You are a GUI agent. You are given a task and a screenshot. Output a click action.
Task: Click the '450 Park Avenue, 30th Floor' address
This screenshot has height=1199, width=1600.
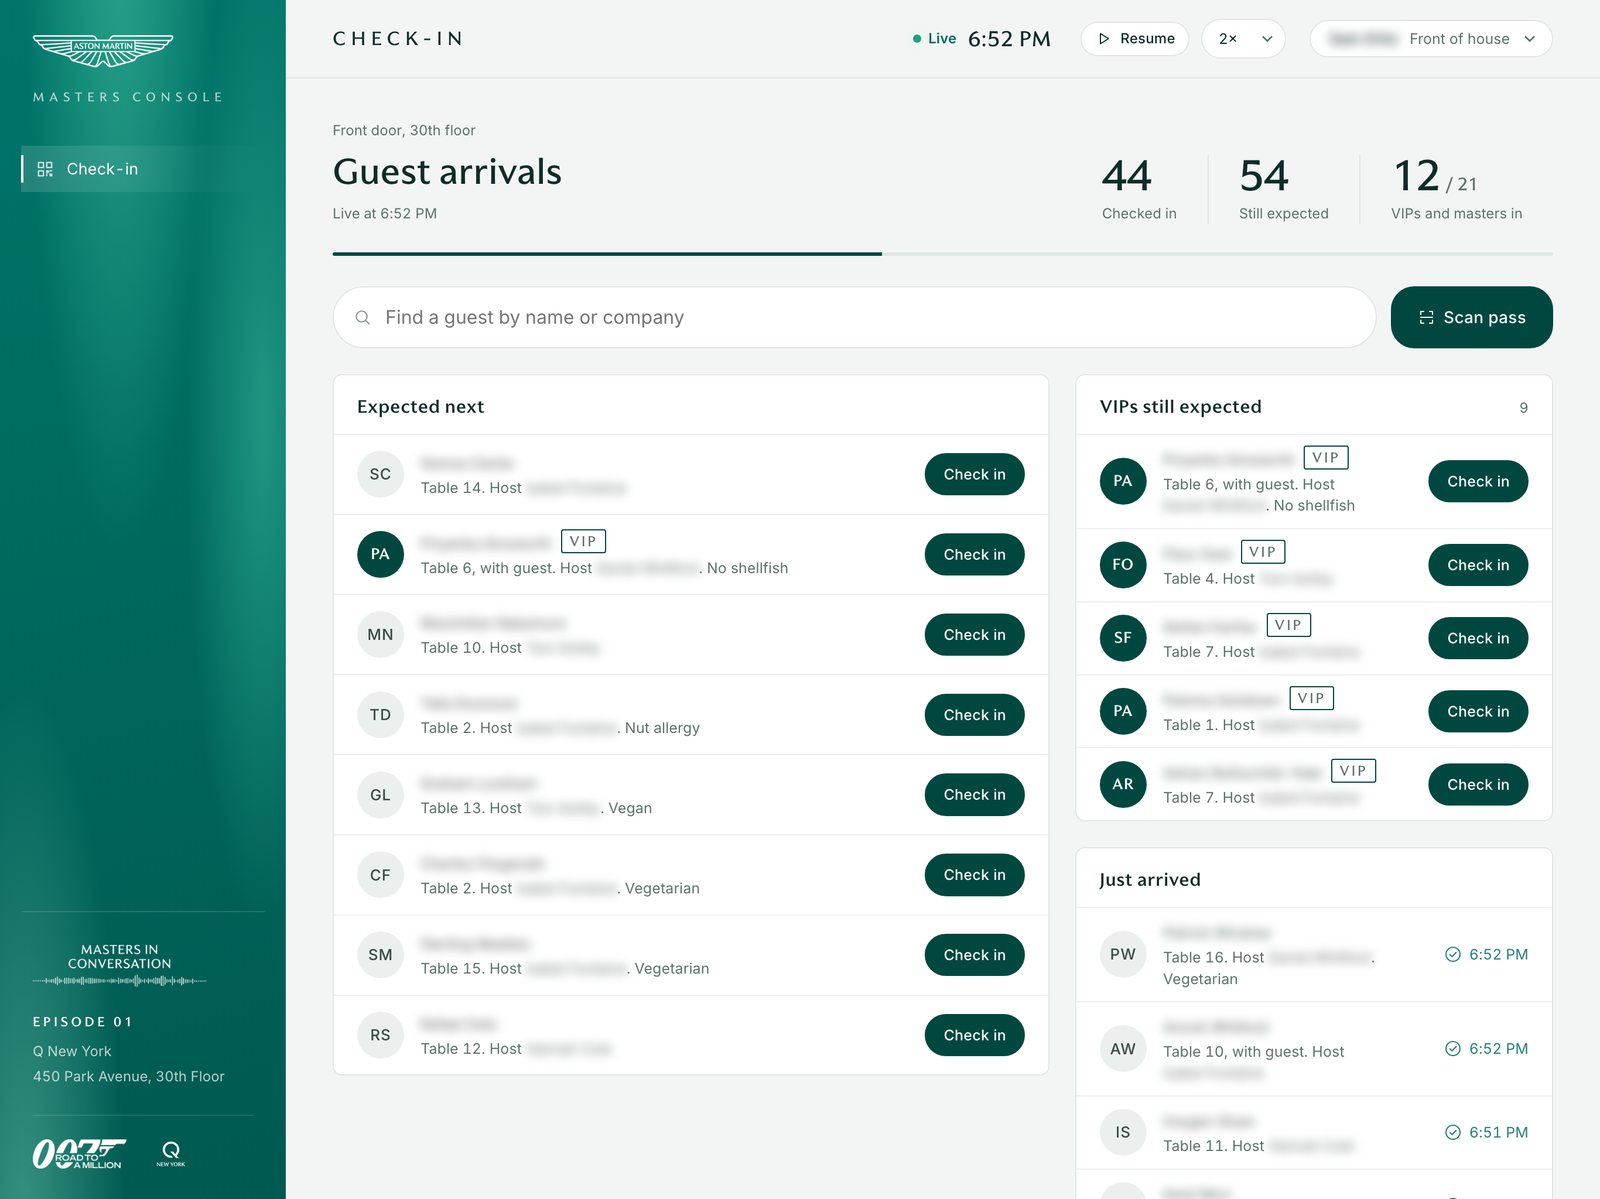tap(129, 1076)
